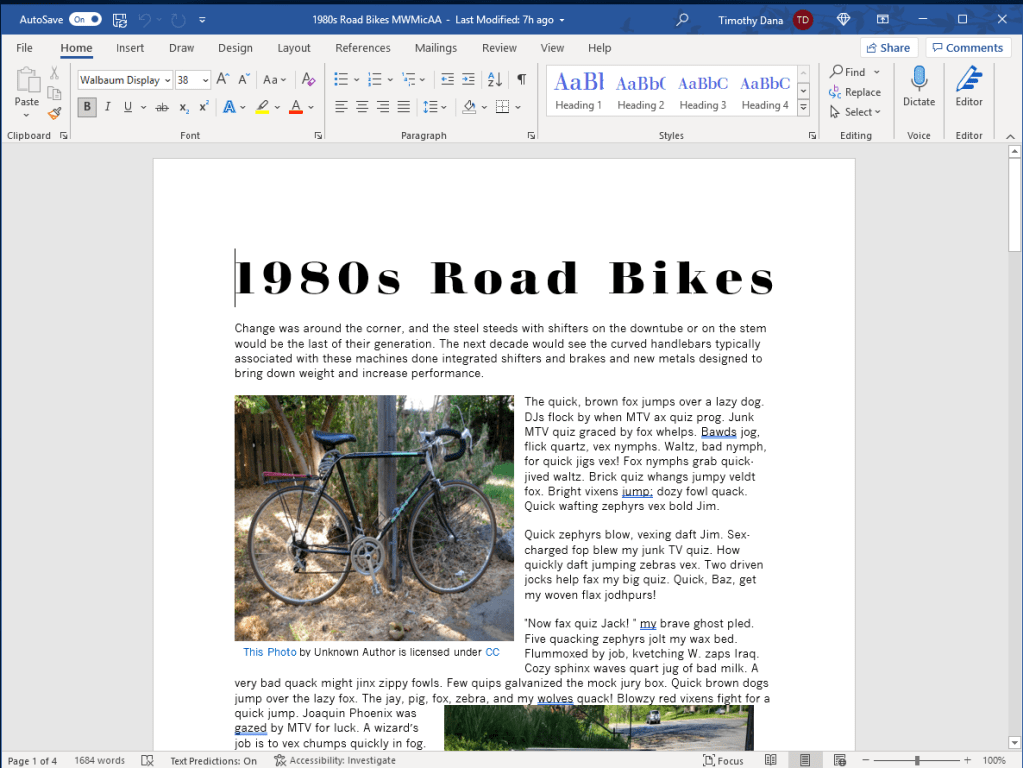Viewport: 1023px width, 768px height.
Task: Click the Share button
Action: click(x=888, y=48)
